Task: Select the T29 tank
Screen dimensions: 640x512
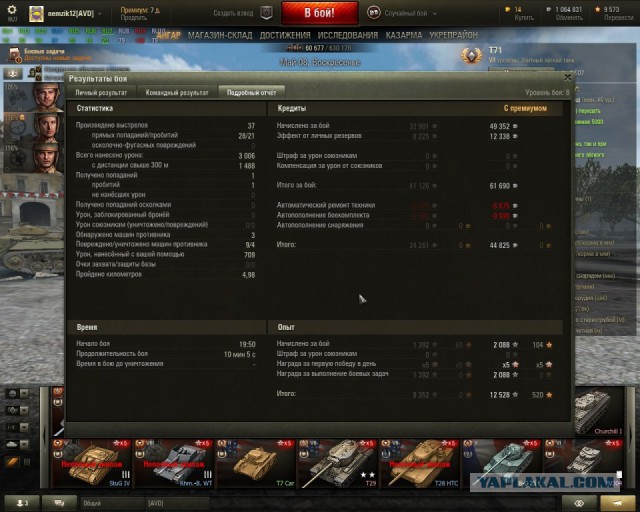Action: pos(337,463)
